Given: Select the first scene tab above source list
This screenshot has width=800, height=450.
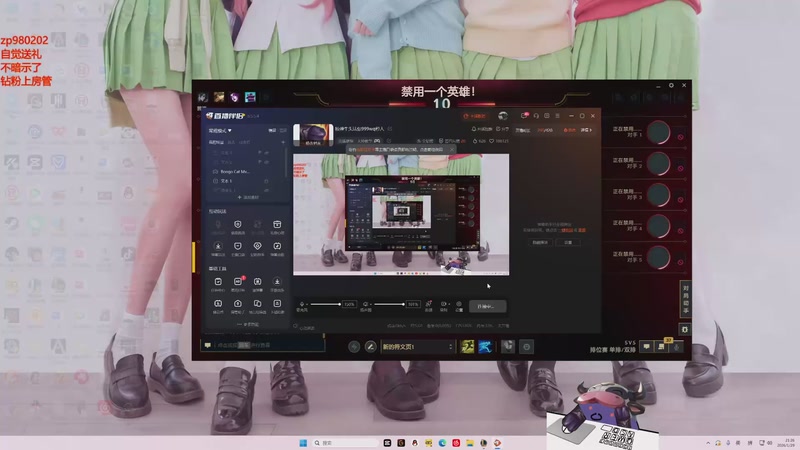Looking at the screenshot, I should click(x=217, y=142).
